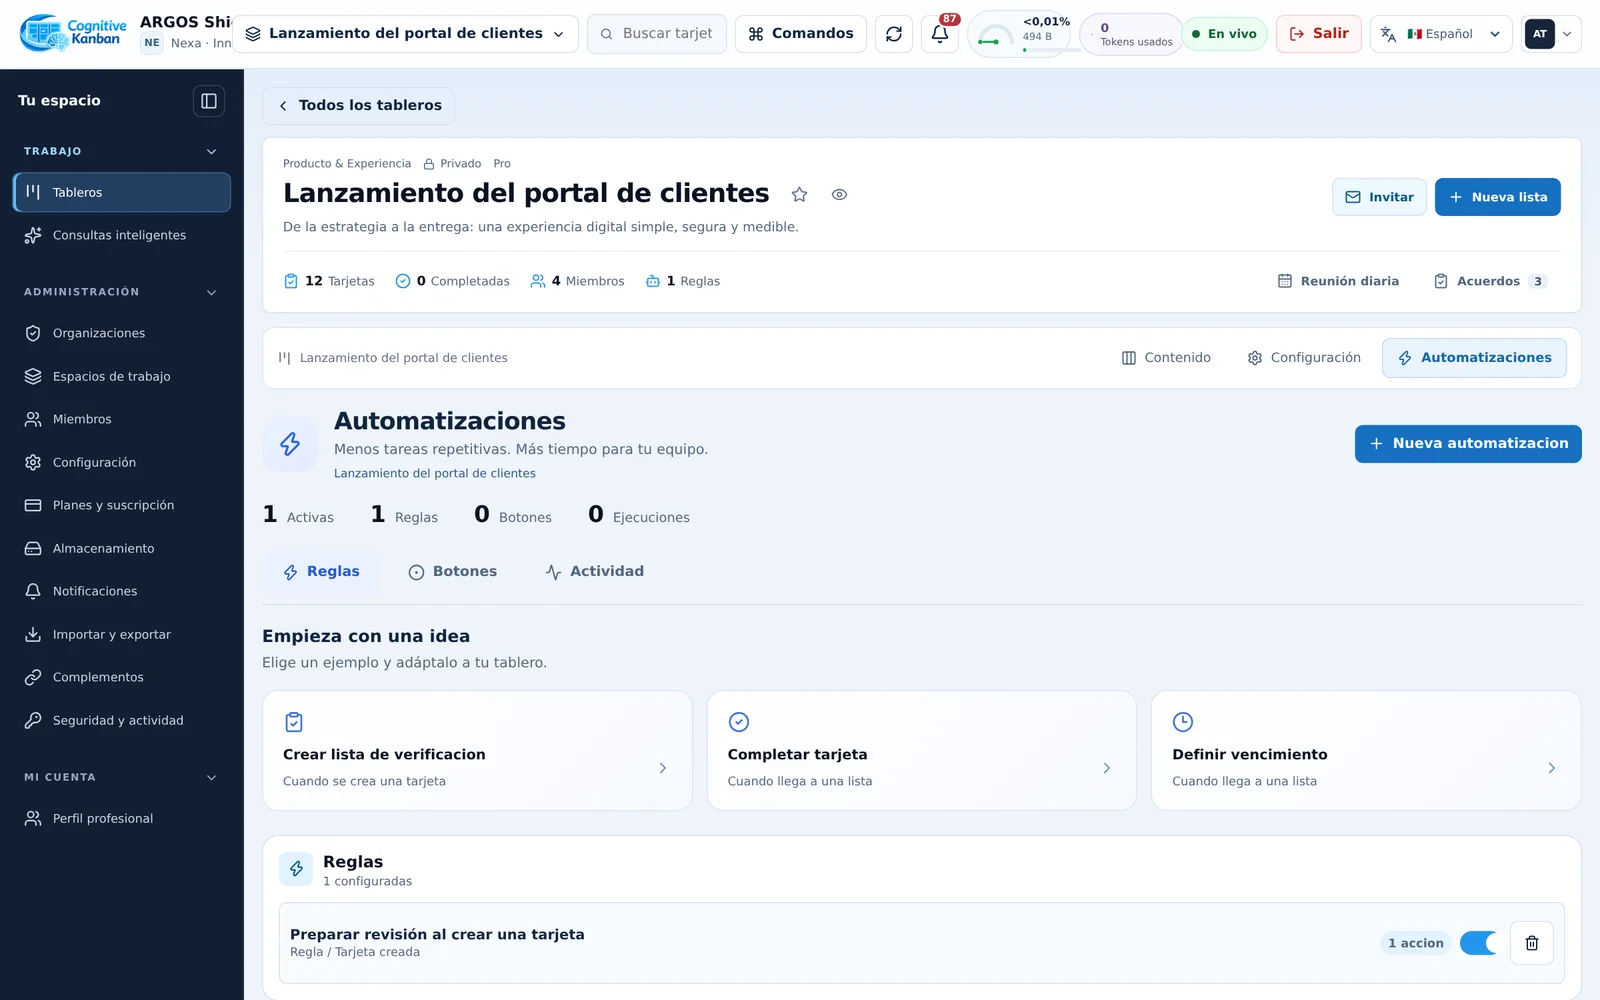Image resolution: width=1600 pixels, height=1000 pixels.
Task: Click the Salir exit button
Action: coord(1319,34)
